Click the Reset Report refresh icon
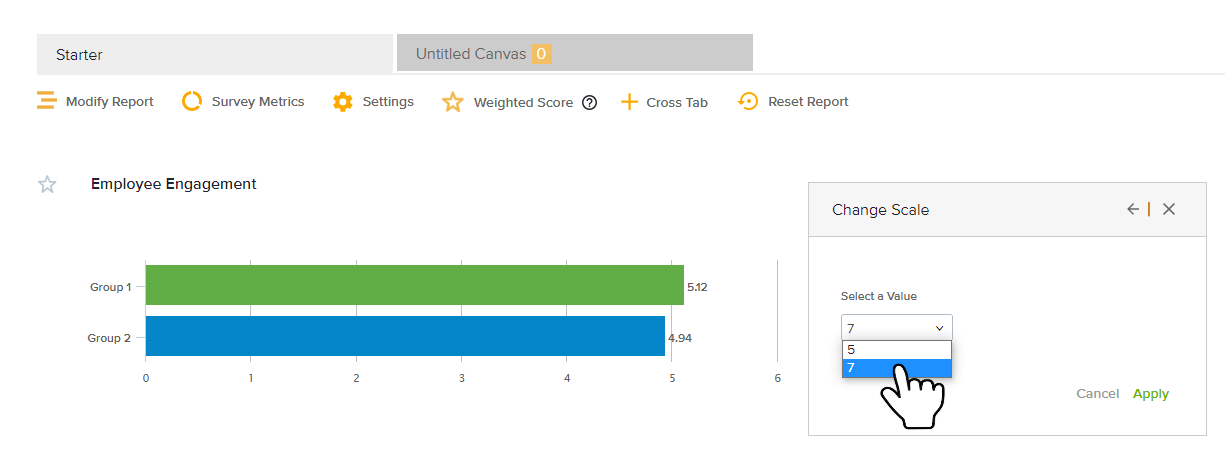 click(x=748, y=101)
